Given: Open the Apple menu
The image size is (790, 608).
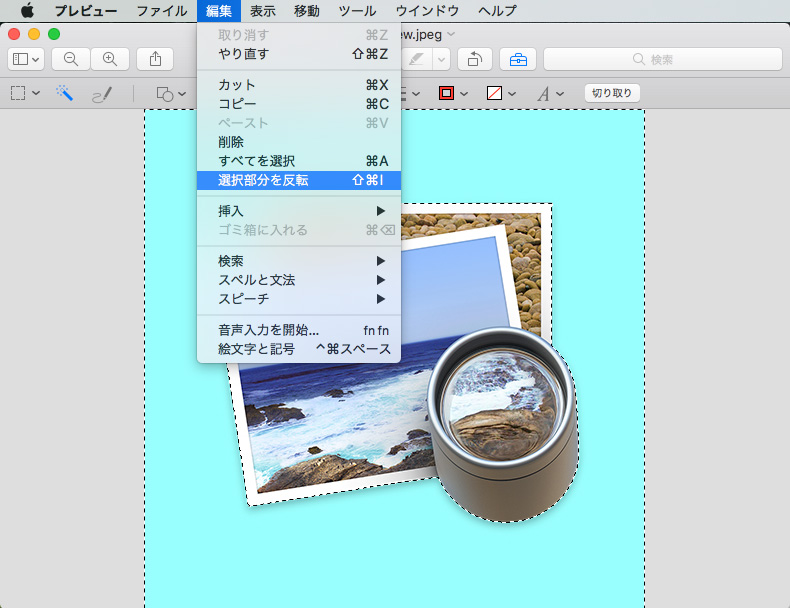Looking at the screenshot, I should click(x=27, y=11).
